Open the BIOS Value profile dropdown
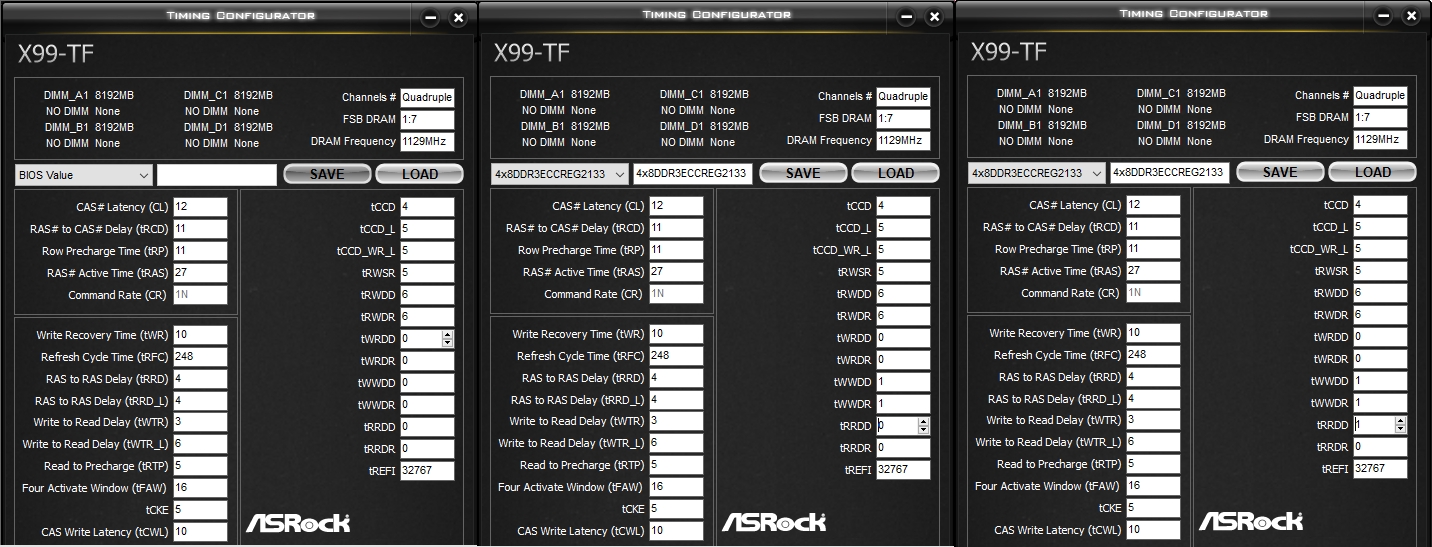1432x547 pixels. (84, 175)
